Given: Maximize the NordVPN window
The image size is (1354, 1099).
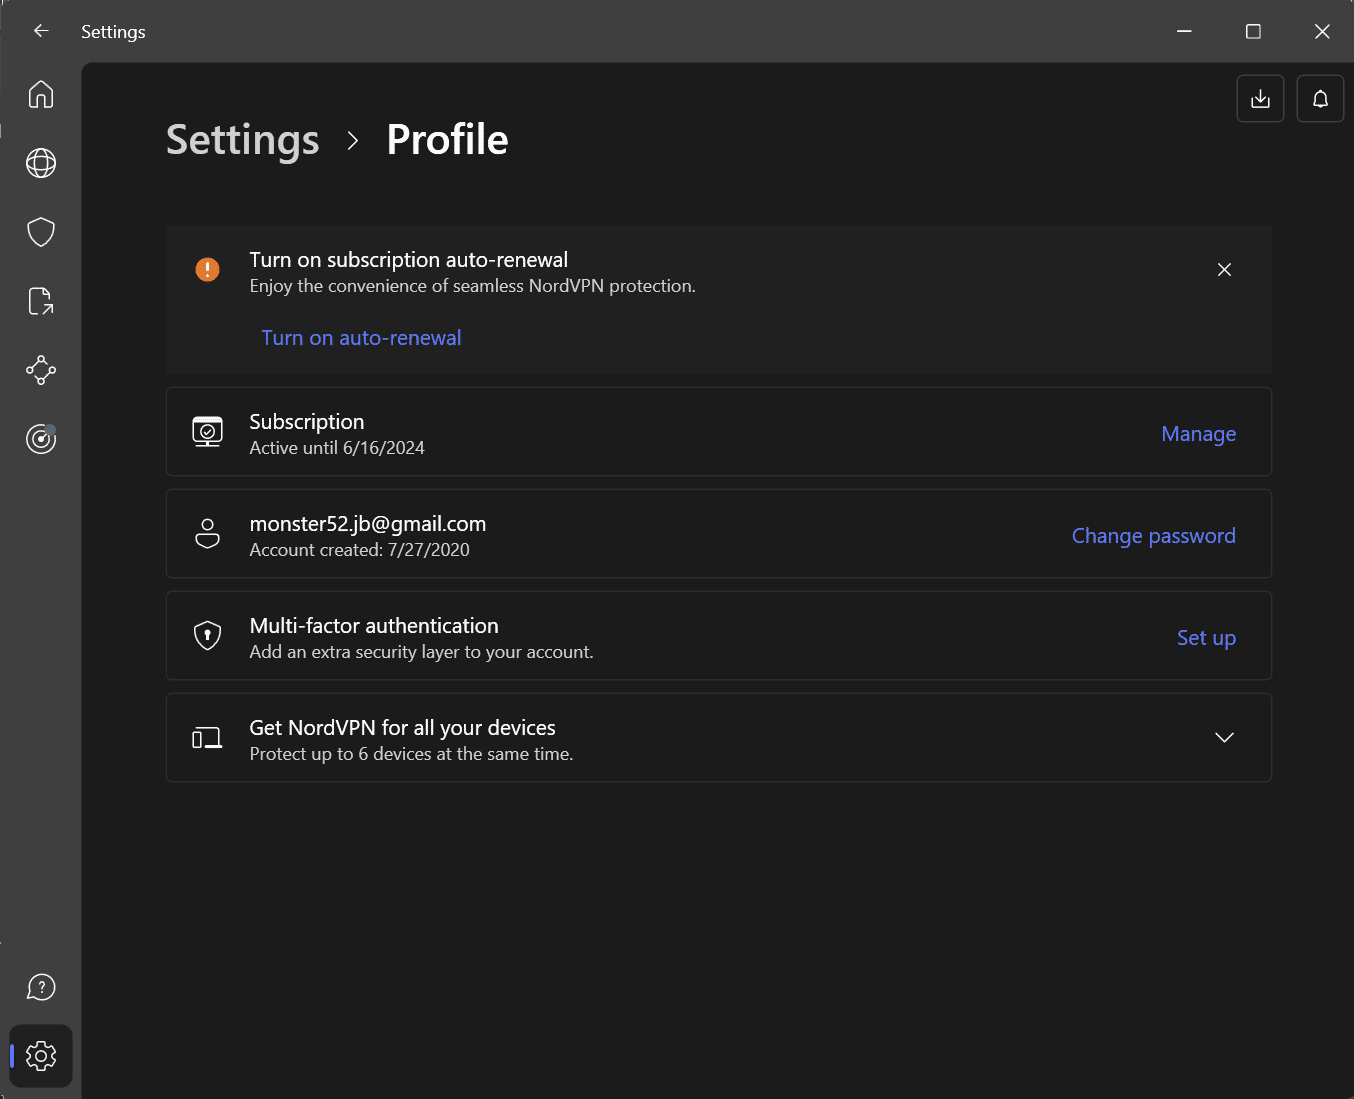Looking at the screenshot, I should (1253, 31).
